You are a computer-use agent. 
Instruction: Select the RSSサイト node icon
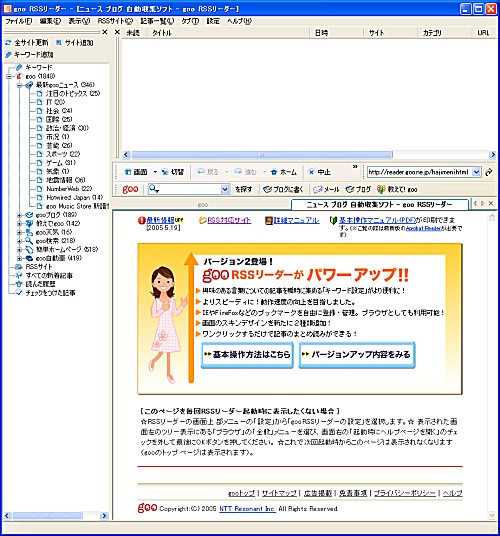tap(19, 267)
